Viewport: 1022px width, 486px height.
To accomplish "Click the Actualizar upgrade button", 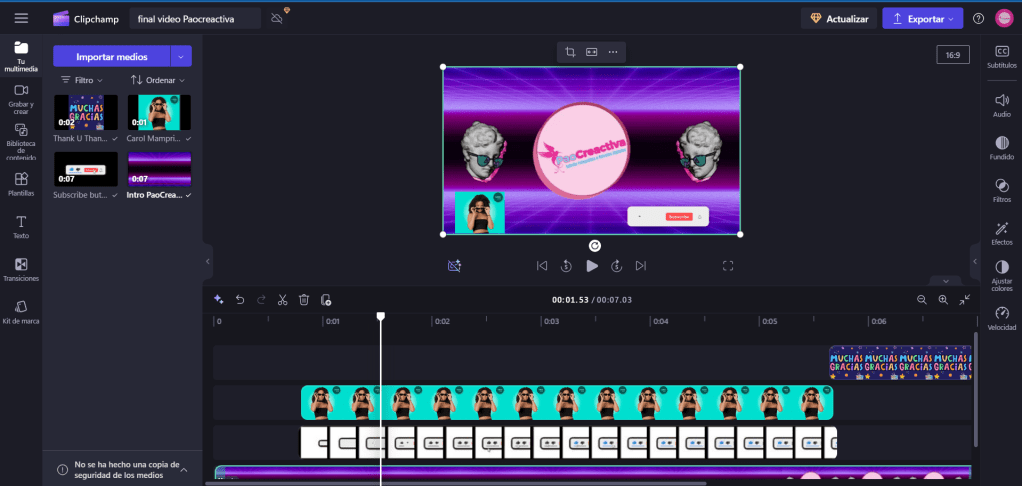I will pos(839,18).
